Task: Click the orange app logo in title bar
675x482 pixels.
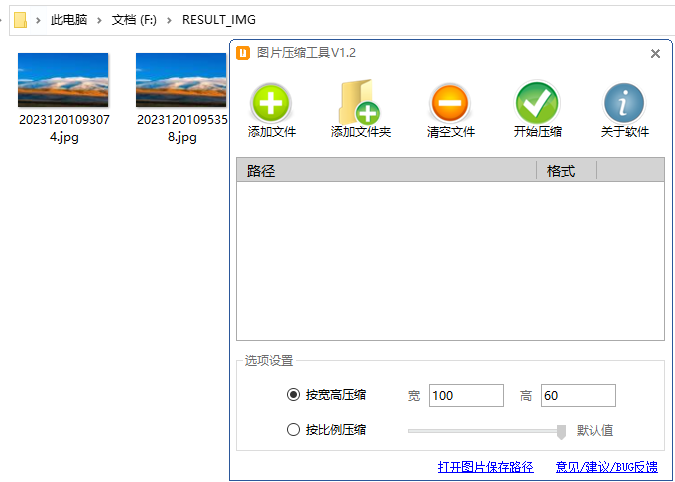Action: point(243,53)
